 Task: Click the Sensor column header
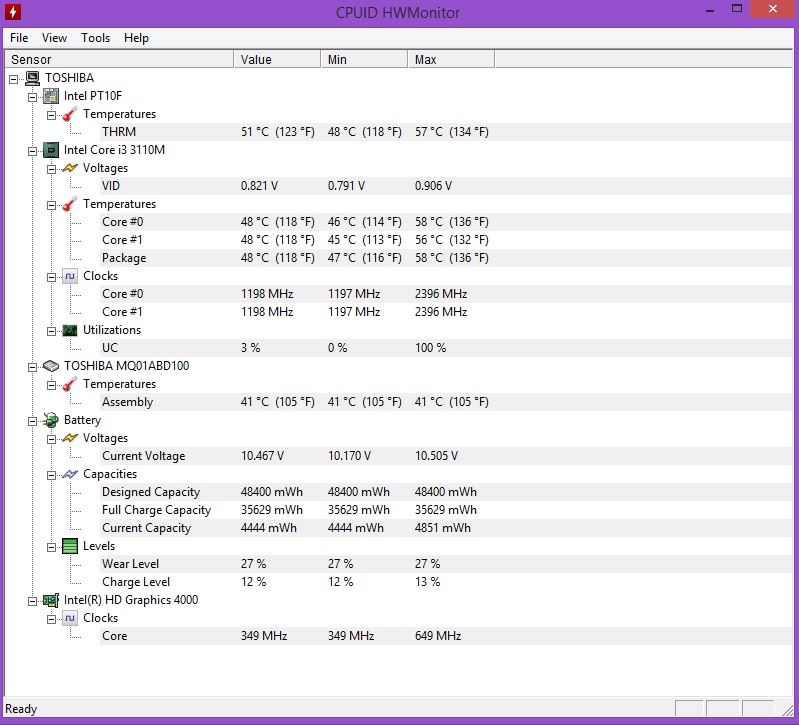[x=119, y=59]
